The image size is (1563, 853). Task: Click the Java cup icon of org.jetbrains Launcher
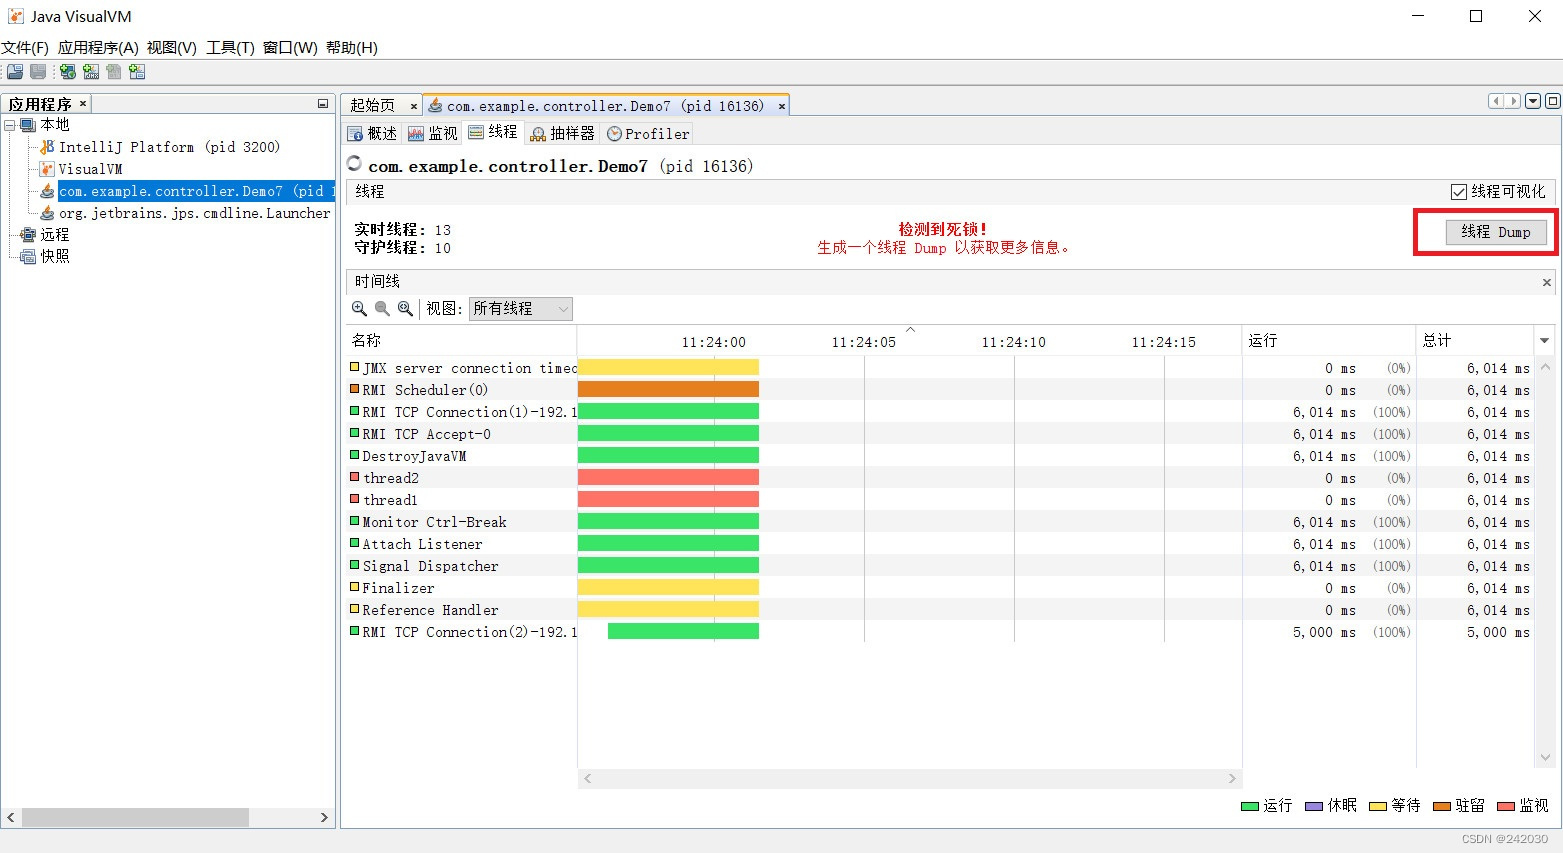pyautogui.click(x=47, y=213)
